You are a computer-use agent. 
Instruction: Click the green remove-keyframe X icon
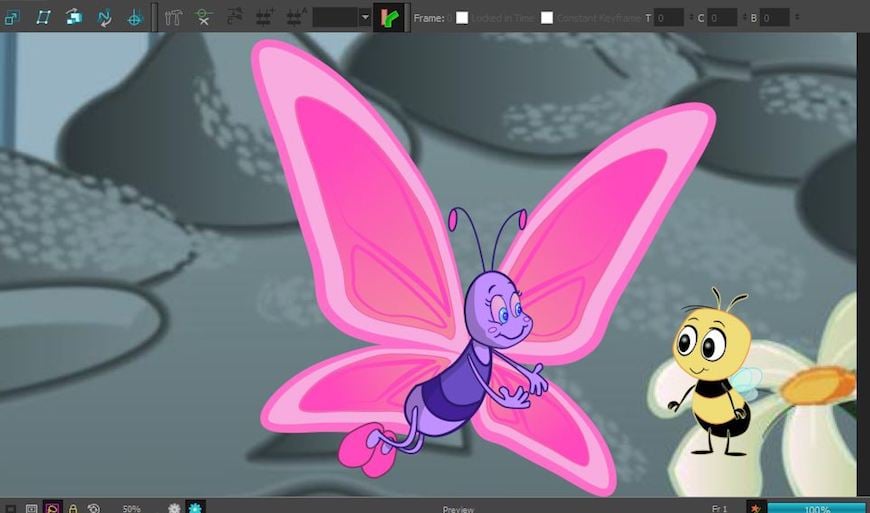click(x=204, y=18)
